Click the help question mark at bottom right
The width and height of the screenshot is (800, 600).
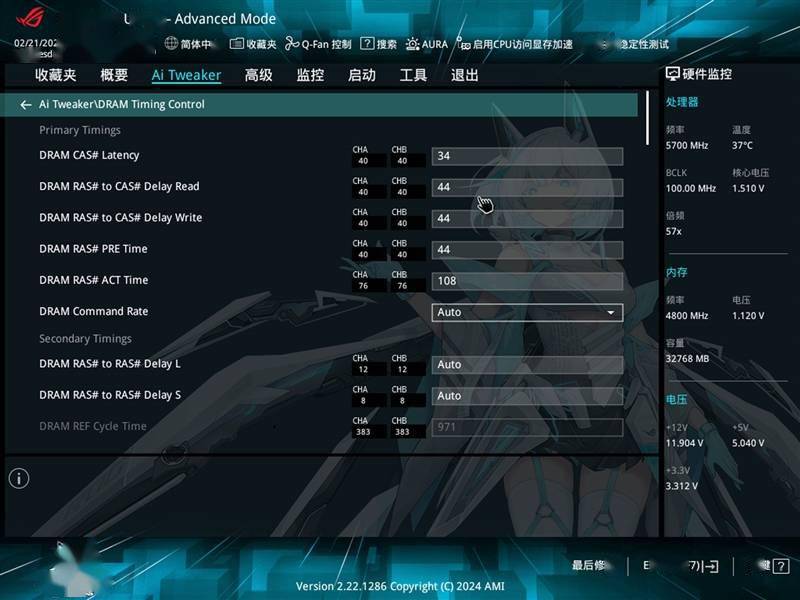coord(781,566)
